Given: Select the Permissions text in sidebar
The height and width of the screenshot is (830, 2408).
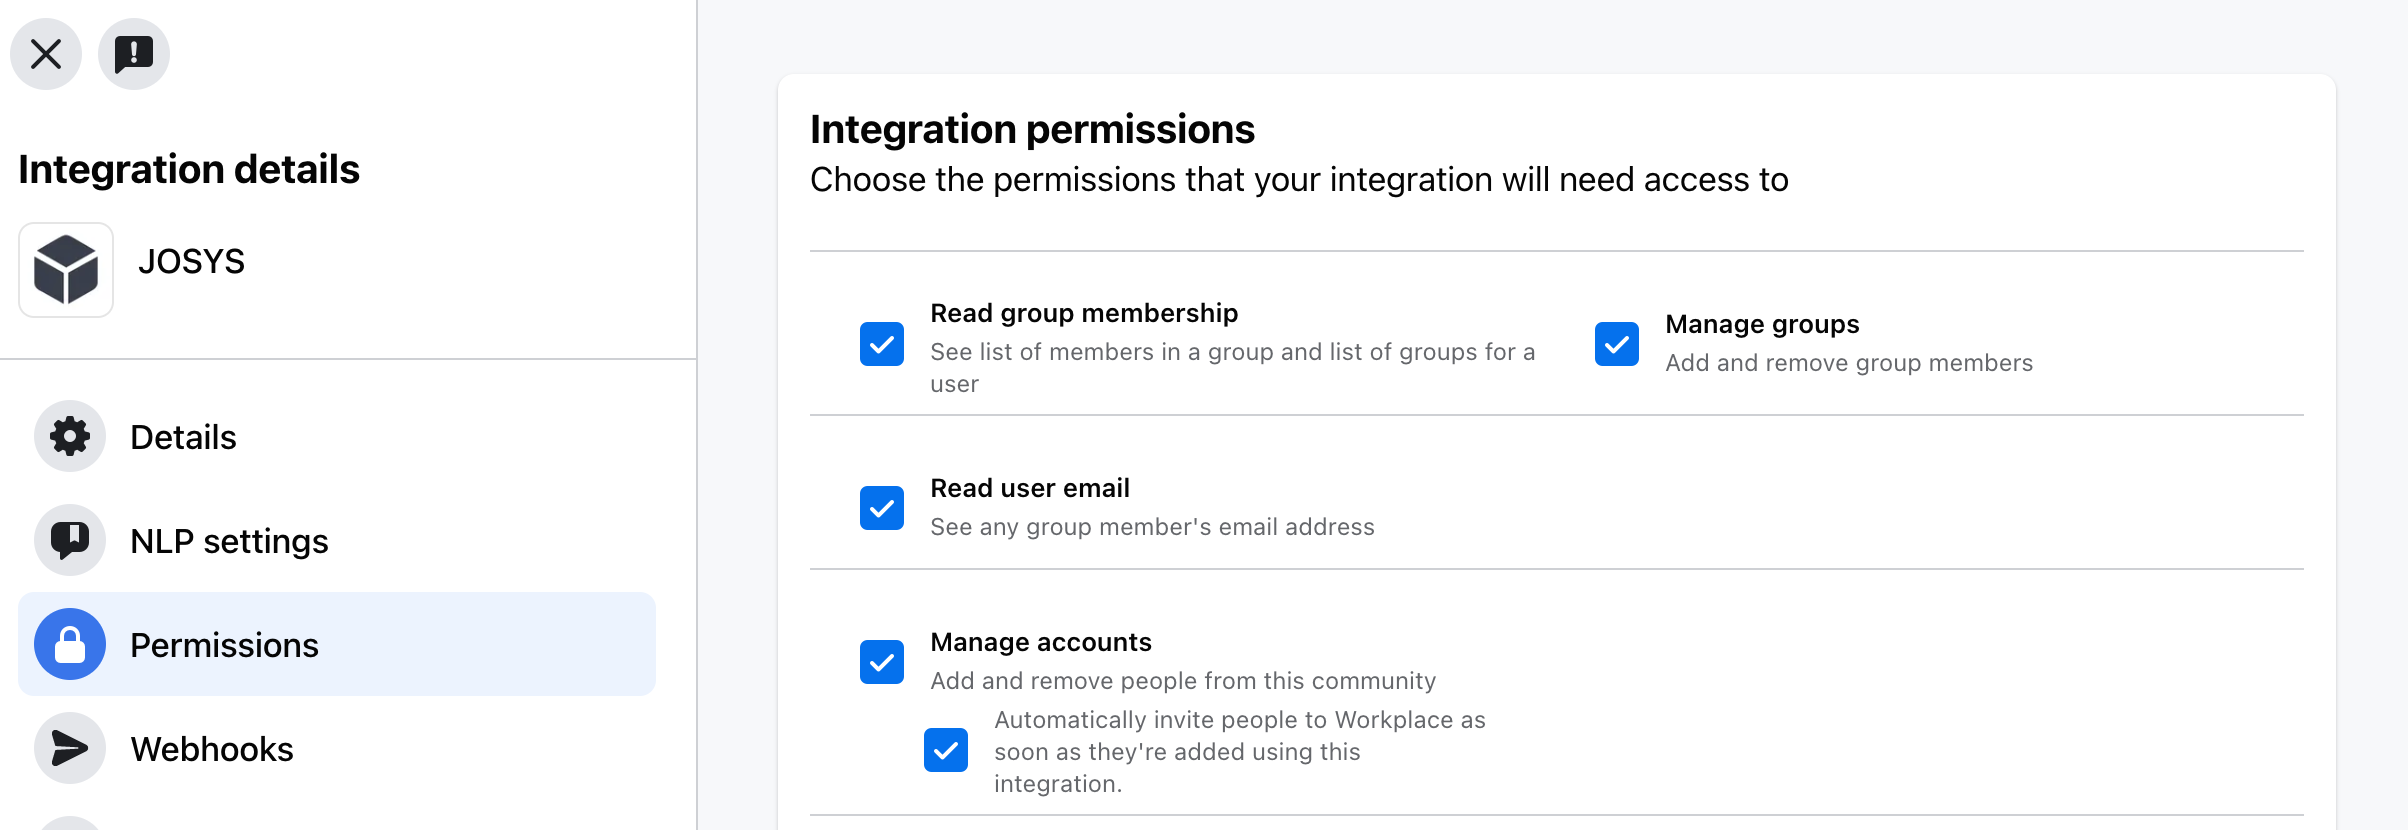Looking at the screenshot, I should (x=224, y=645).
